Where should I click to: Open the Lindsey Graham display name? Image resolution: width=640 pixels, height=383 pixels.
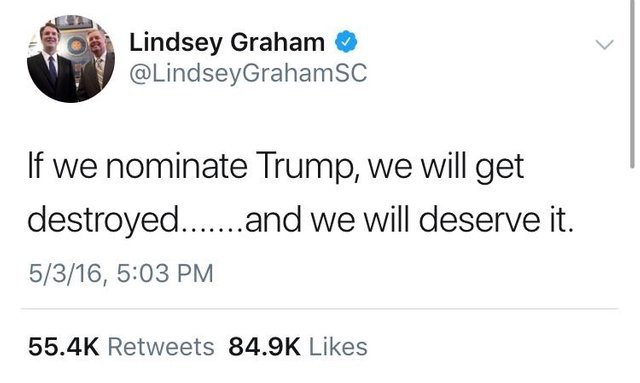click(227, 42)
